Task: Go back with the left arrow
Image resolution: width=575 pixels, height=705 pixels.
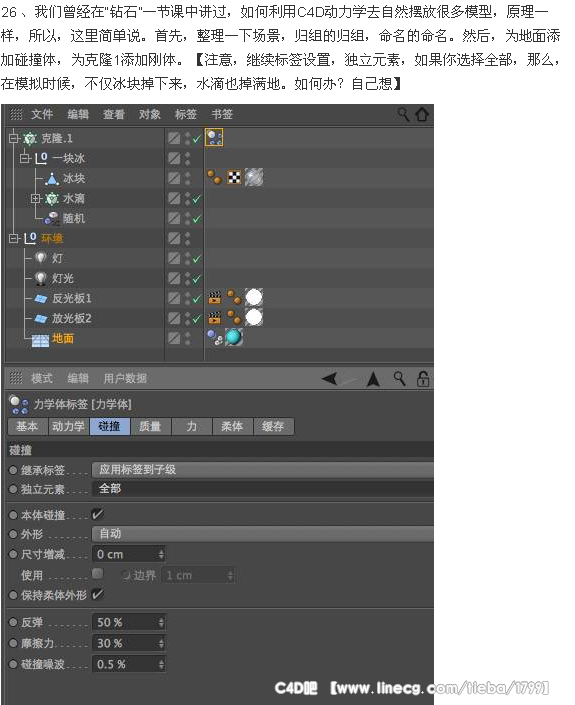Action: [x=330, y=379]
